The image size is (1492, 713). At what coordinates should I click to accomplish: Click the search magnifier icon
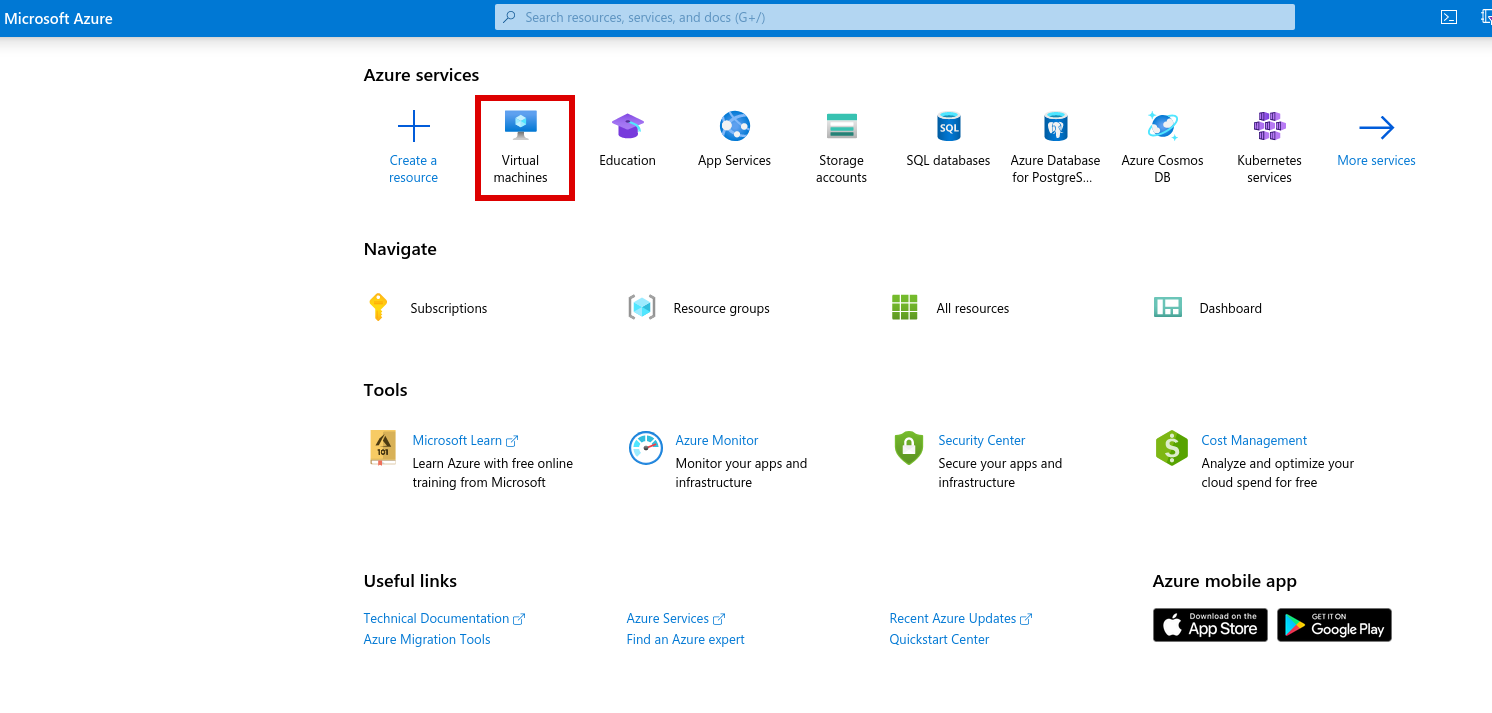coord(510,17)
